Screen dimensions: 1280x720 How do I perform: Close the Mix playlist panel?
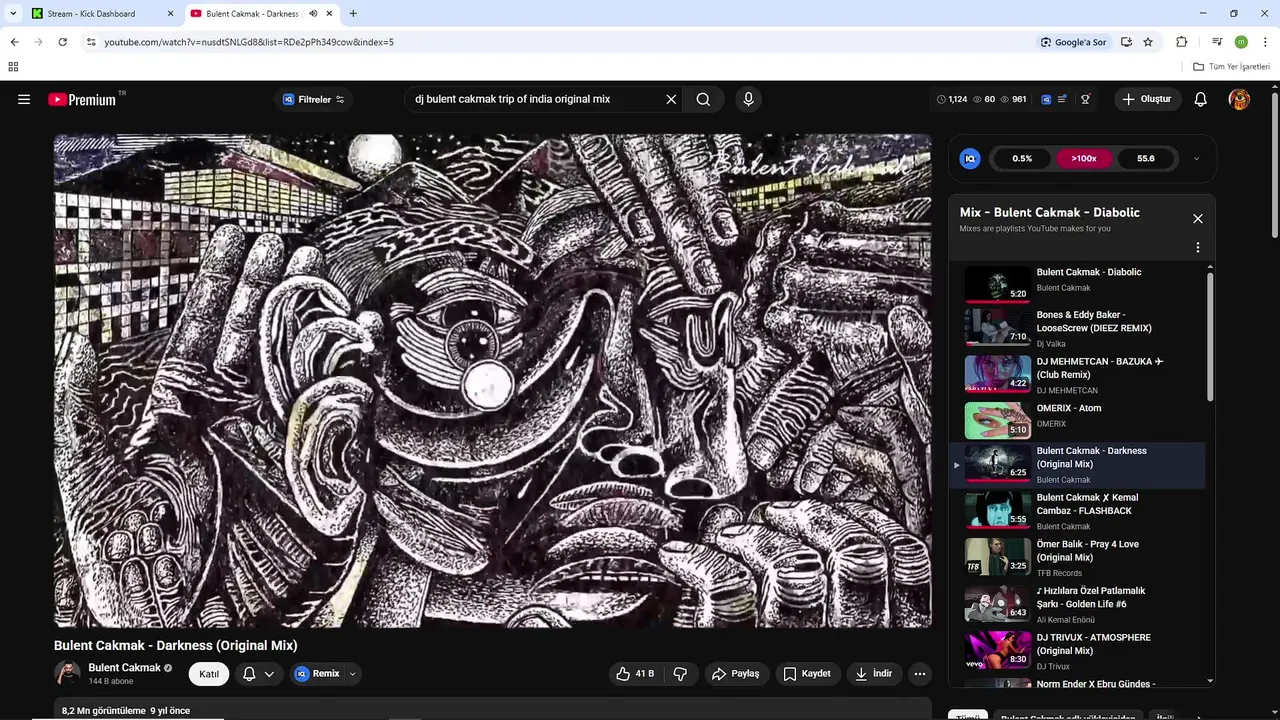pos(1198,218)
